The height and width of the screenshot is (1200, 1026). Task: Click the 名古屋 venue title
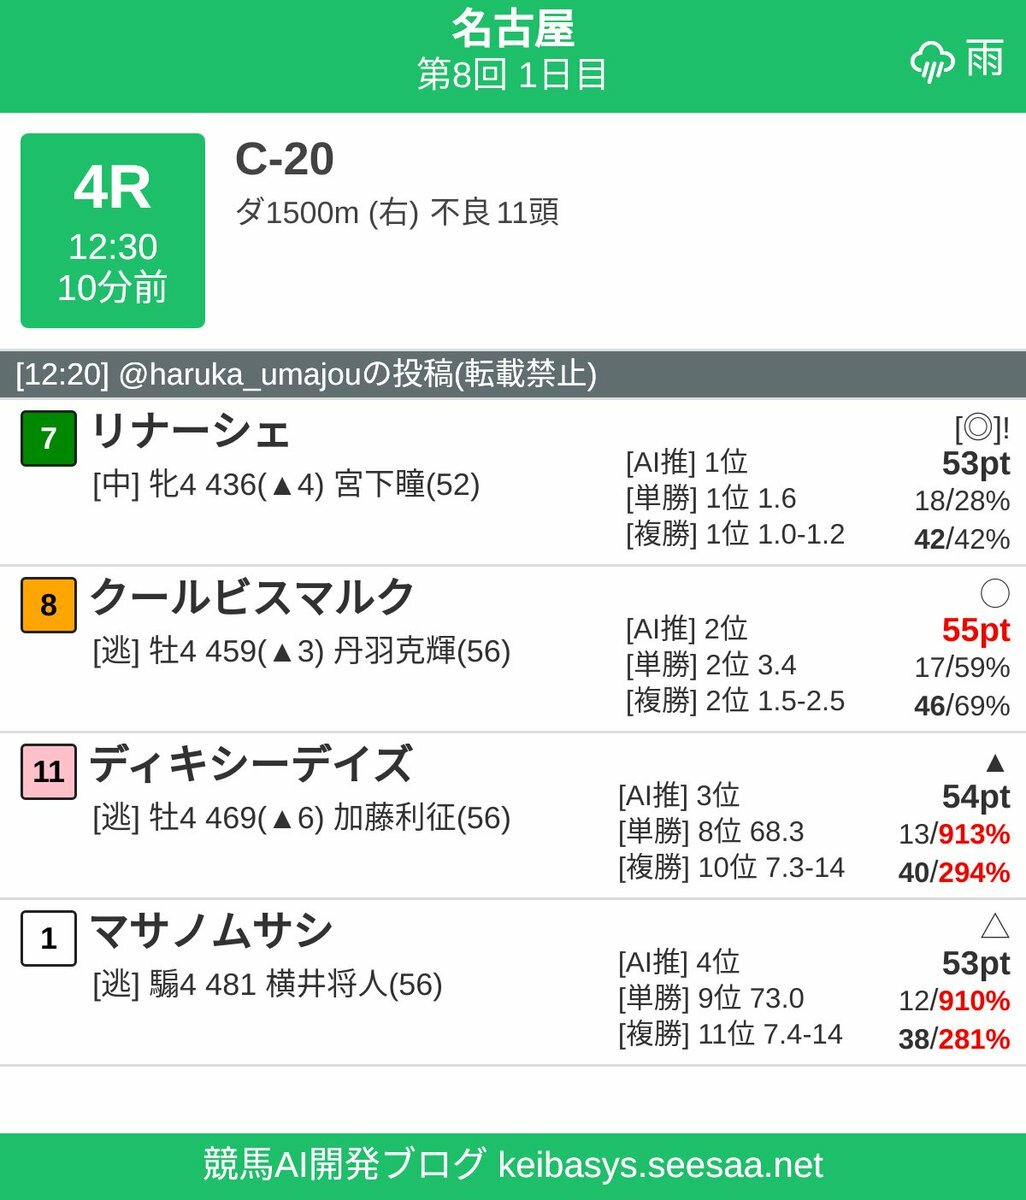tap(512, 29)
